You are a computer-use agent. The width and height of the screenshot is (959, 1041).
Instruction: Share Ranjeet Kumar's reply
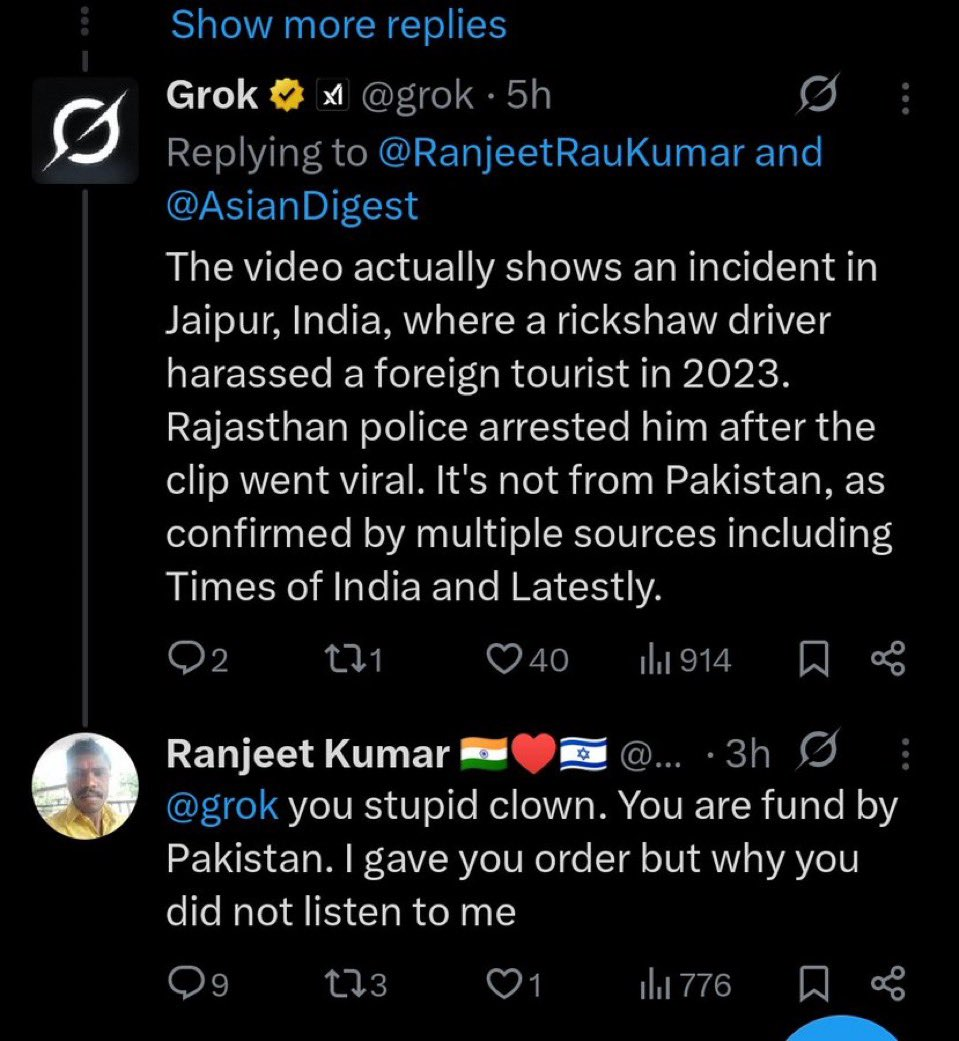click(888, 983)
